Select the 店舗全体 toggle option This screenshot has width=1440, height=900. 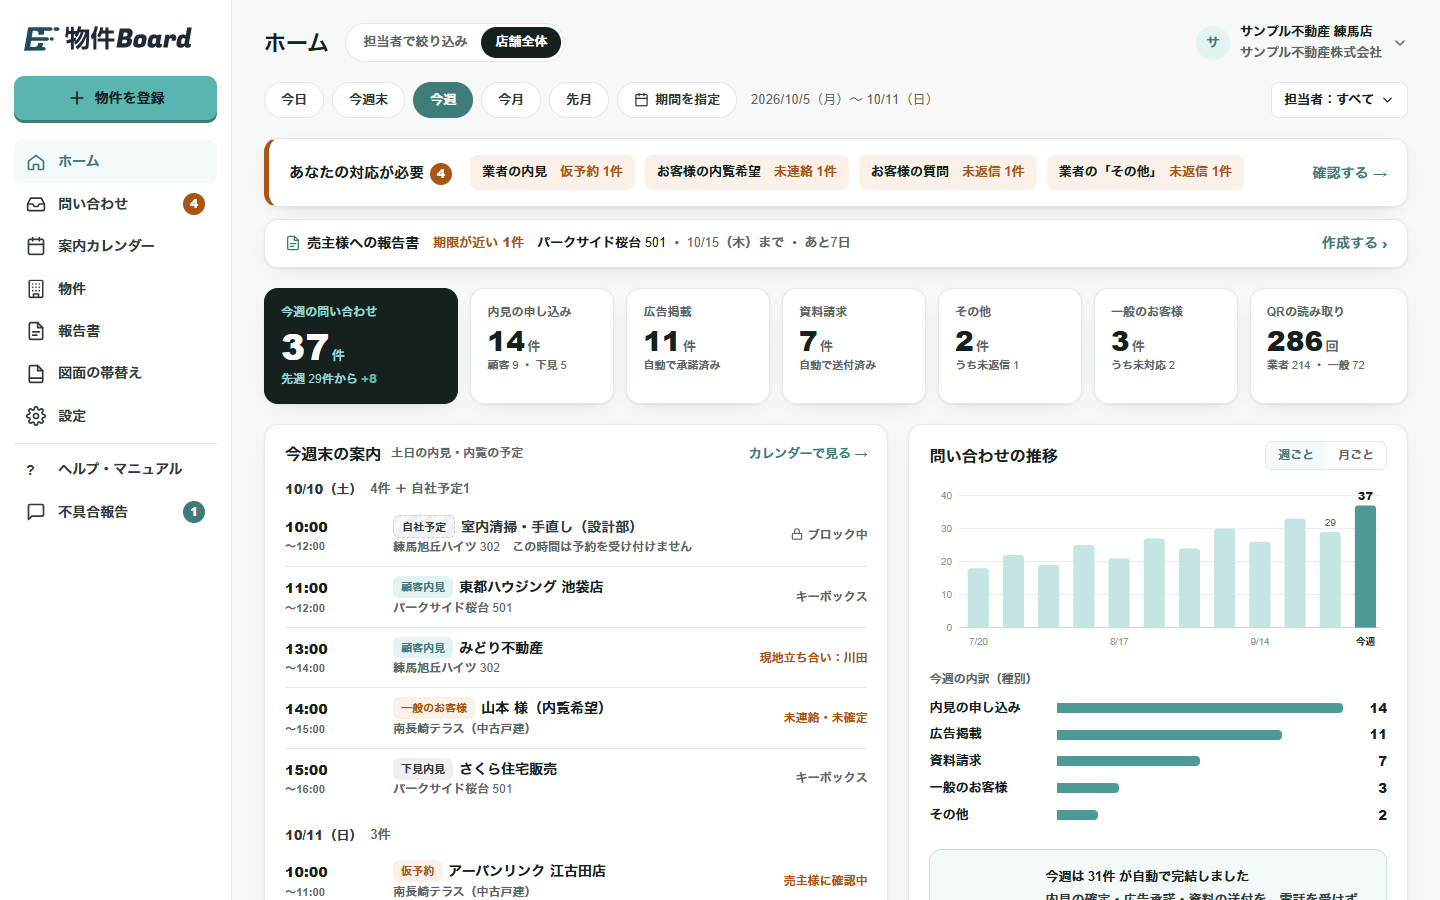click(521, 42)
